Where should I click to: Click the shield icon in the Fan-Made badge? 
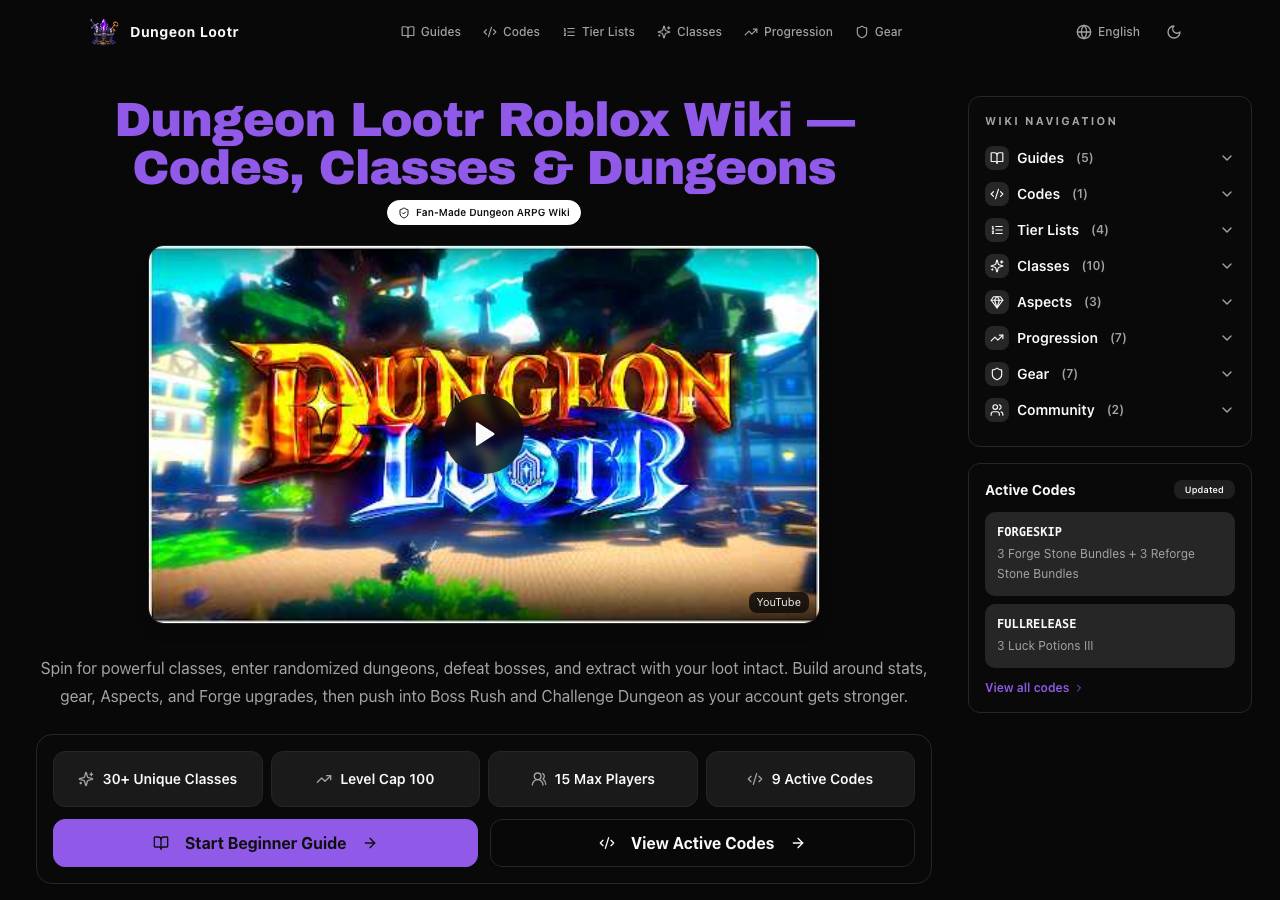404,213
